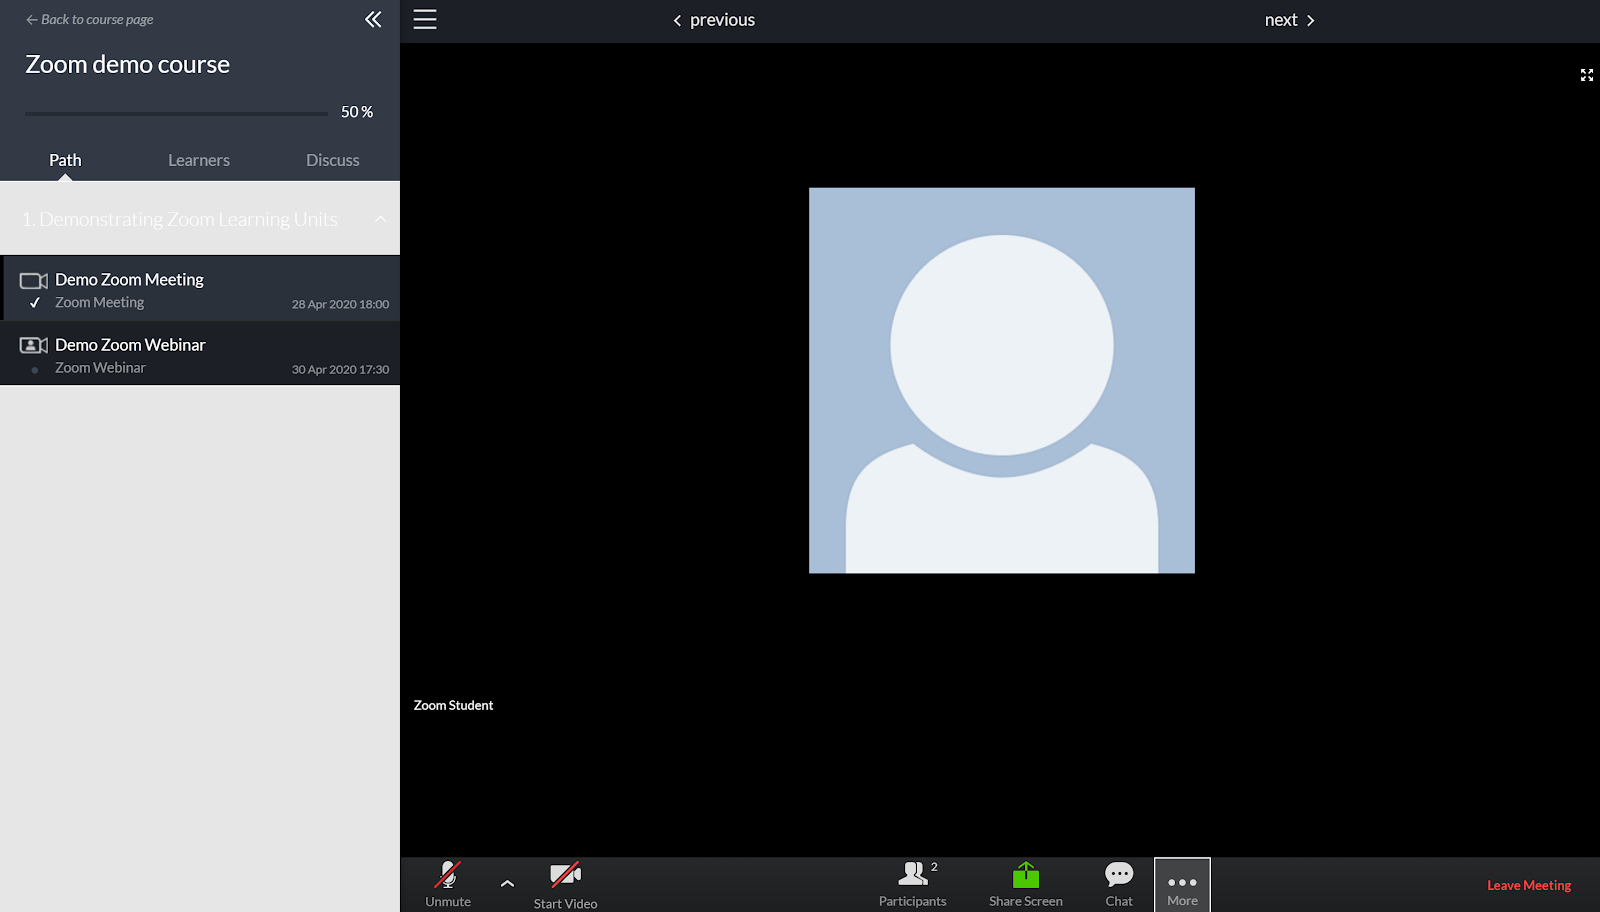Leave Meeting from the Zoom toolbar
The image size is (1600, 912).
[1528, 884]
